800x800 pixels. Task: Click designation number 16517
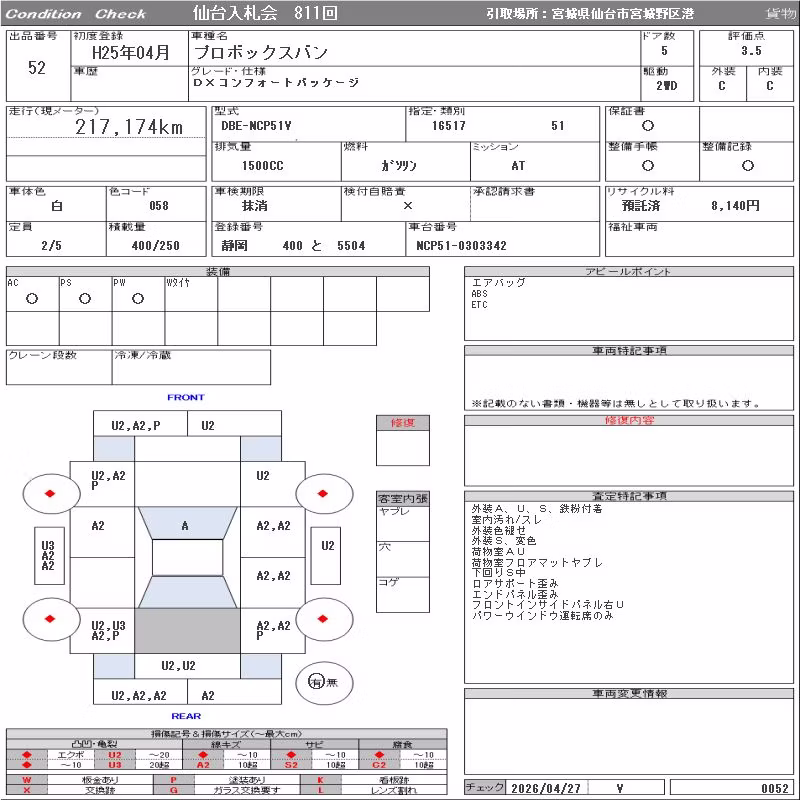coord(448,126)
